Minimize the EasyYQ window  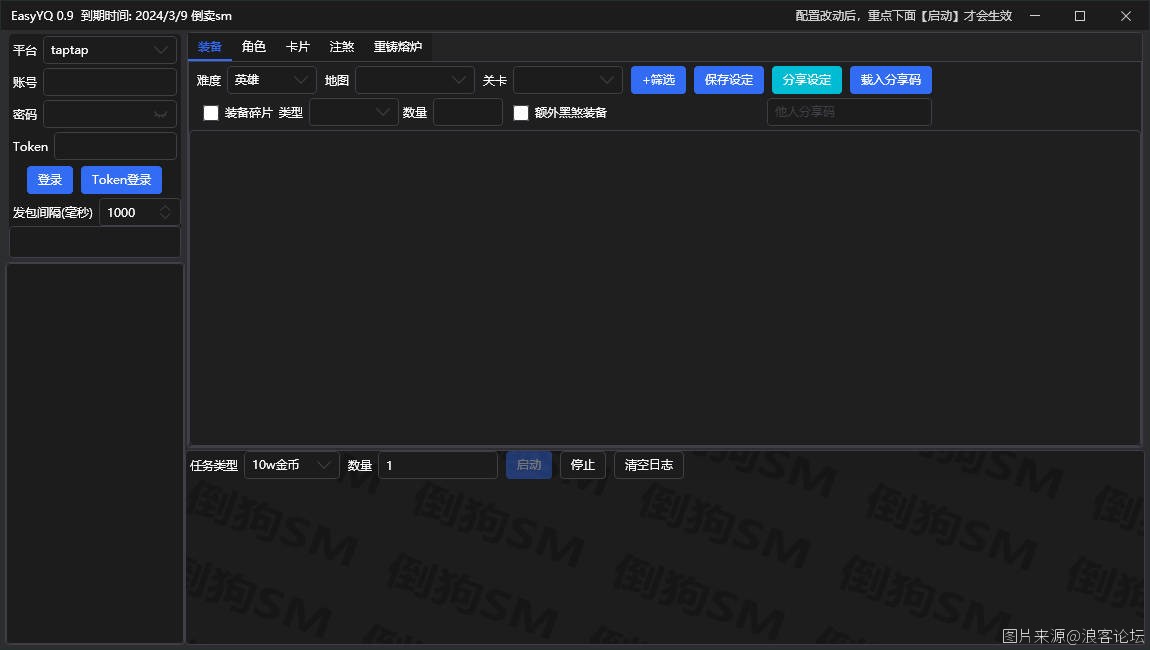coord(1034,16)
